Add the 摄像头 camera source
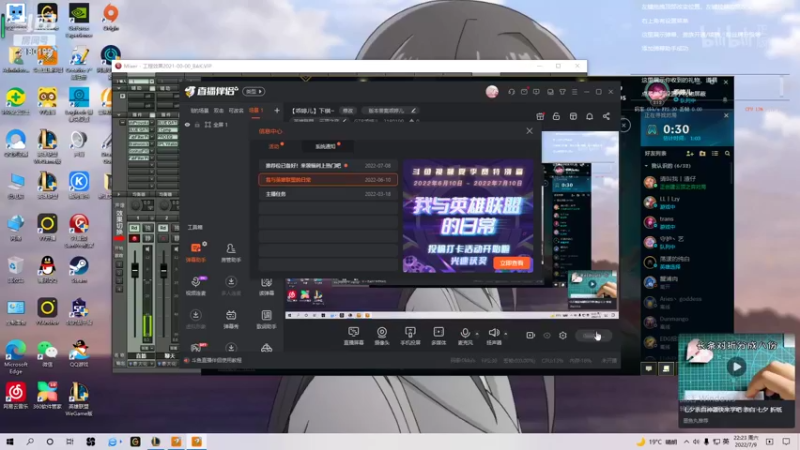800x450 pixels. (x=382, y=336)
